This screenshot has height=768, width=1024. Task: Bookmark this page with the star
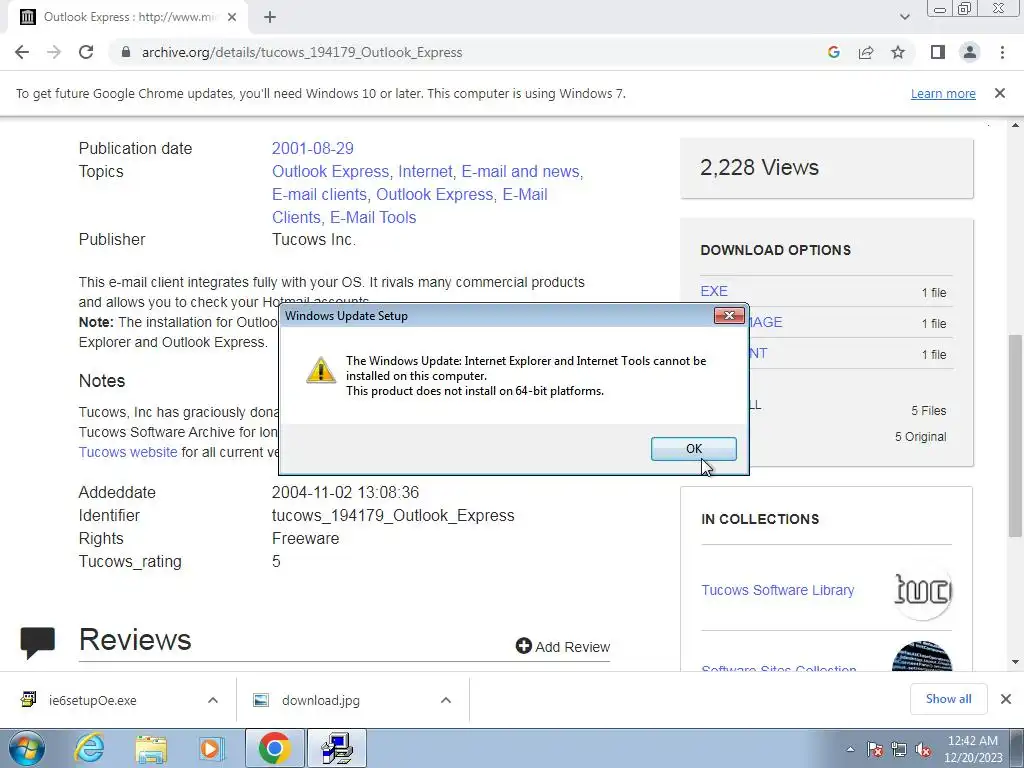coord(898,52)
